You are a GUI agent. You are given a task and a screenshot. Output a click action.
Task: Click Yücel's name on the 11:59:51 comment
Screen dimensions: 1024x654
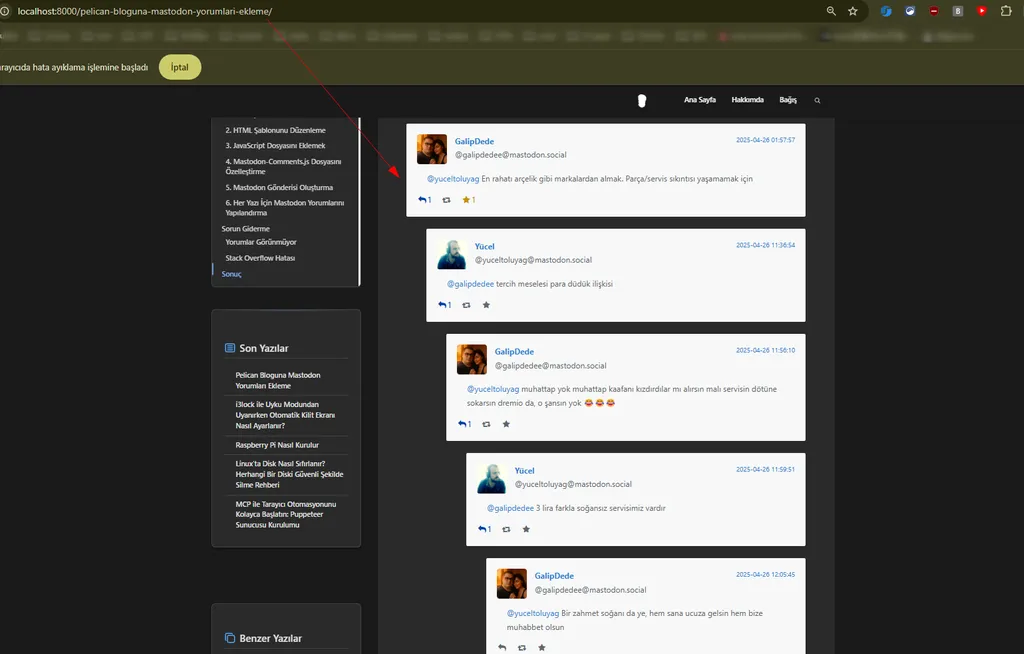524,470
